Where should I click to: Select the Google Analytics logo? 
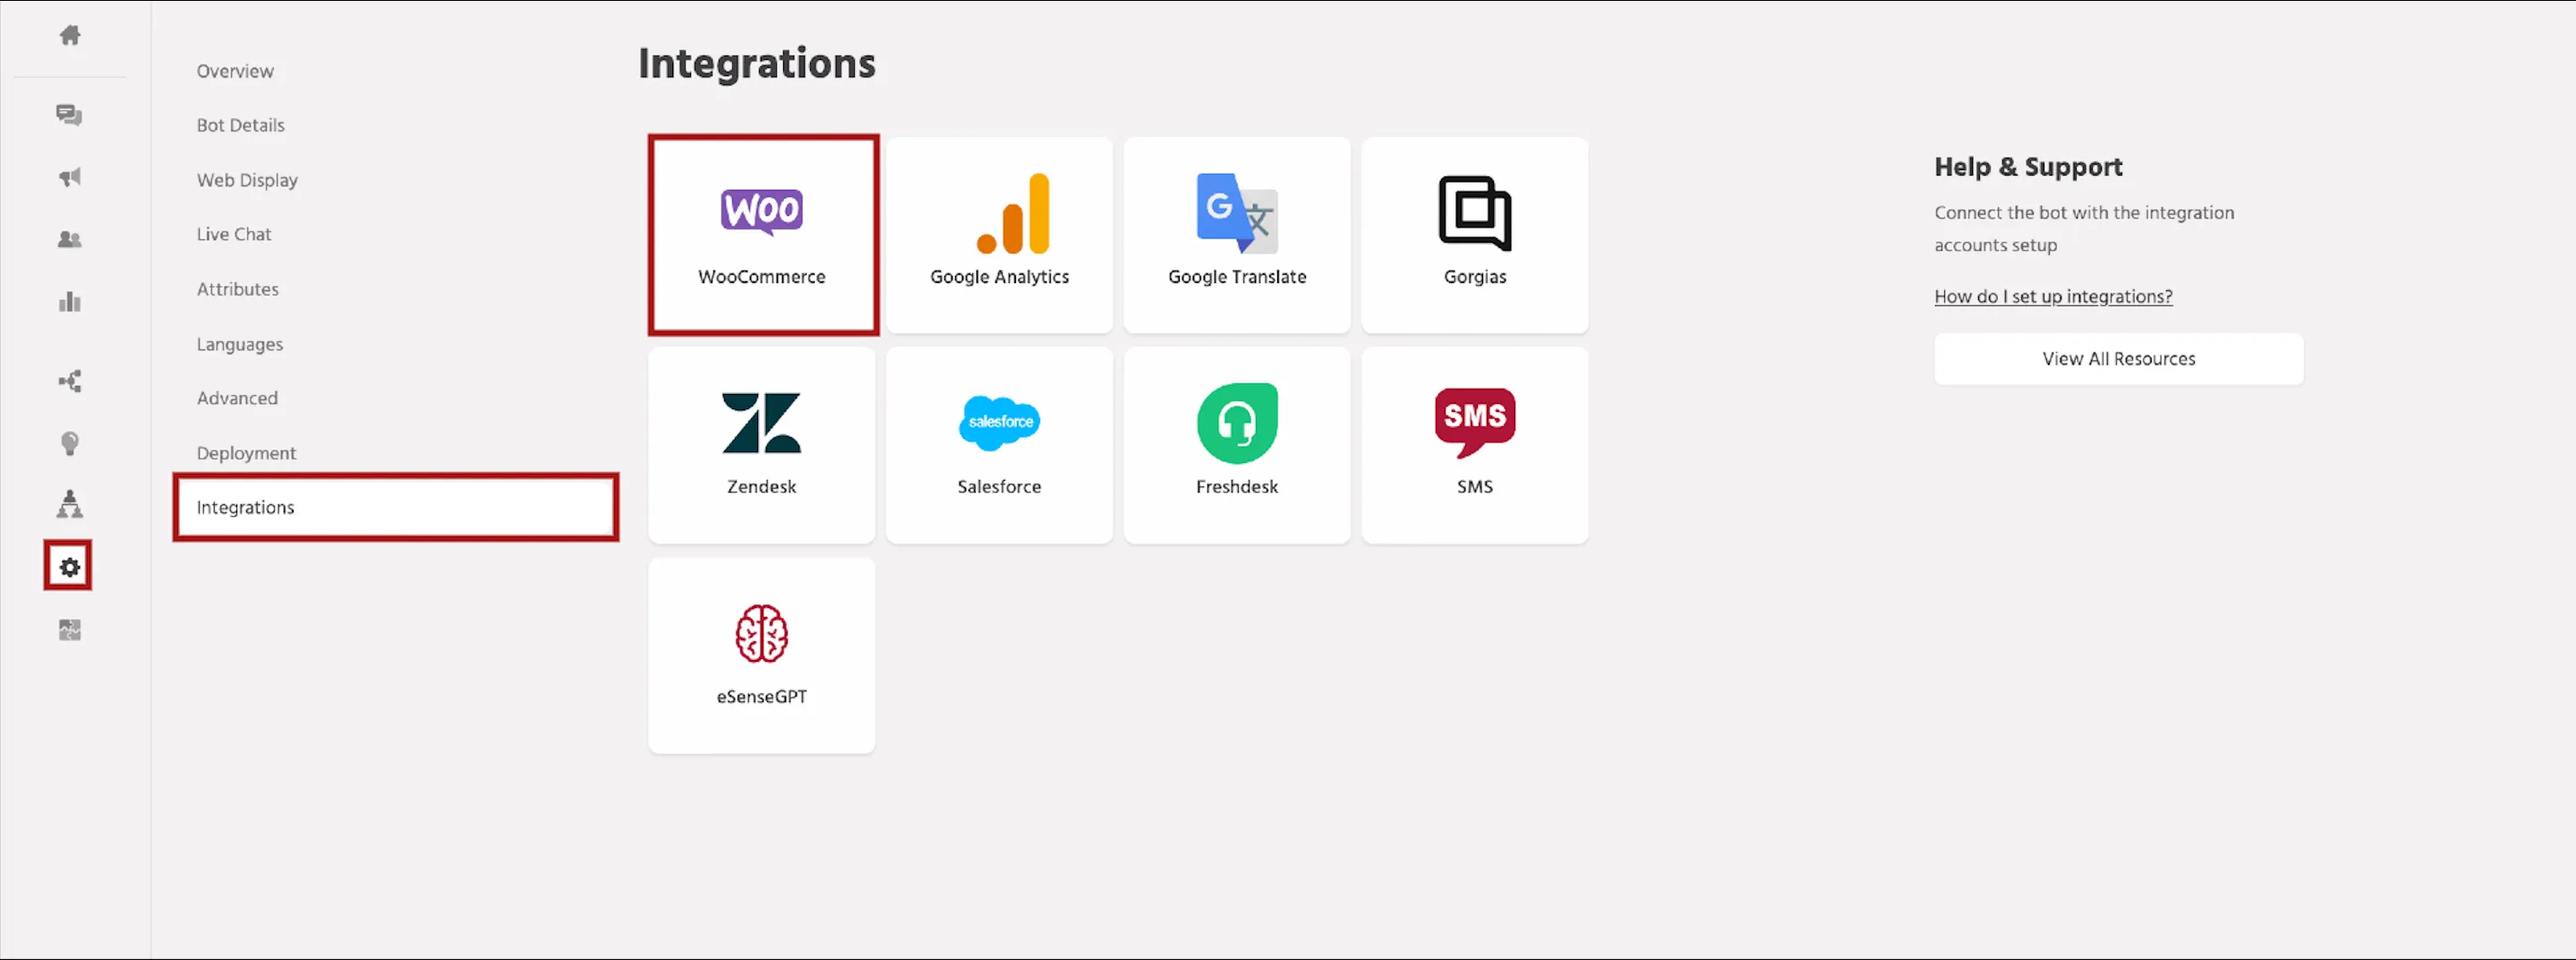(1013, 213)
